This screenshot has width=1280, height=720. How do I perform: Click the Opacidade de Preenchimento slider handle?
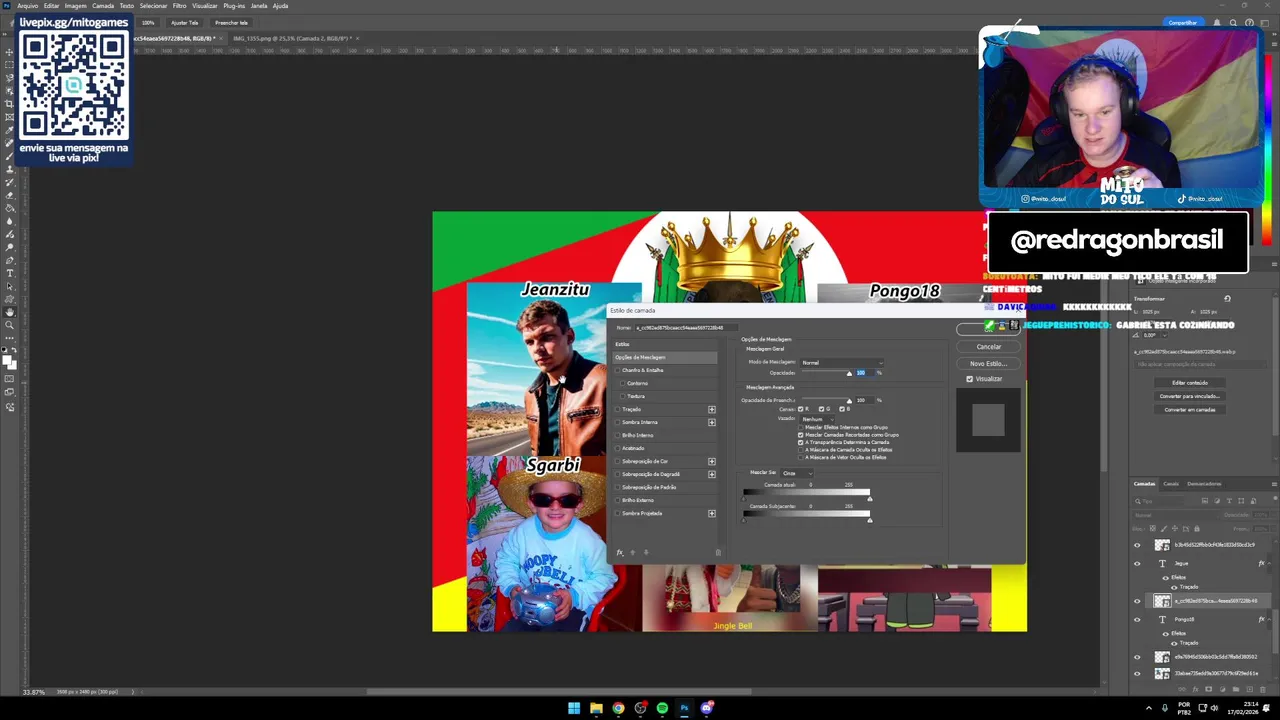(x=849, y=401)
